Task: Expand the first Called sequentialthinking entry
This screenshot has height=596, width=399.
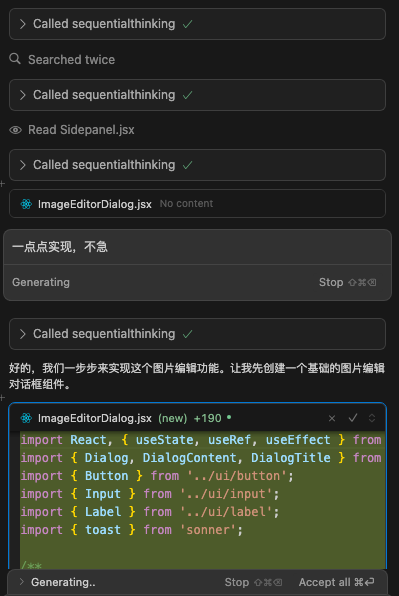Action: point(197,24)
